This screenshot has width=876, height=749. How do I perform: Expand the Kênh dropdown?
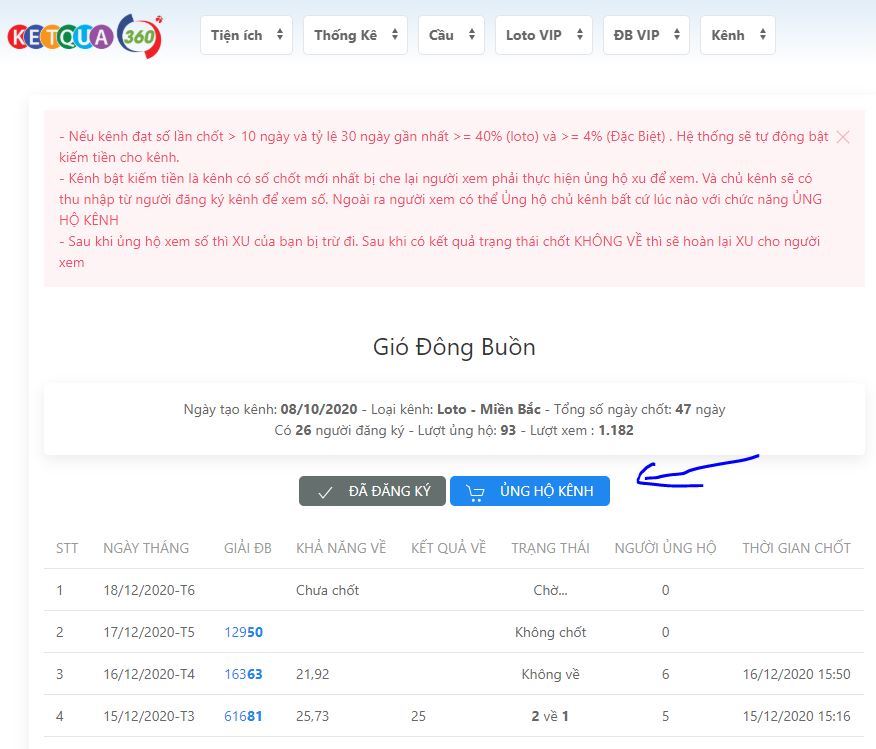click(x=737, y=35)
